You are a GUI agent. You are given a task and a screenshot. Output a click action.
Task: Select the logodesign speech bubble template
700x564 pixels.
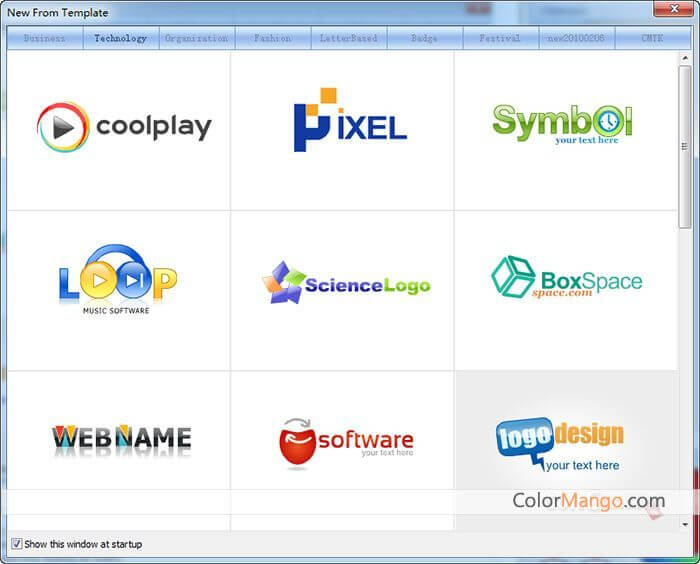(x=565, y=443)
